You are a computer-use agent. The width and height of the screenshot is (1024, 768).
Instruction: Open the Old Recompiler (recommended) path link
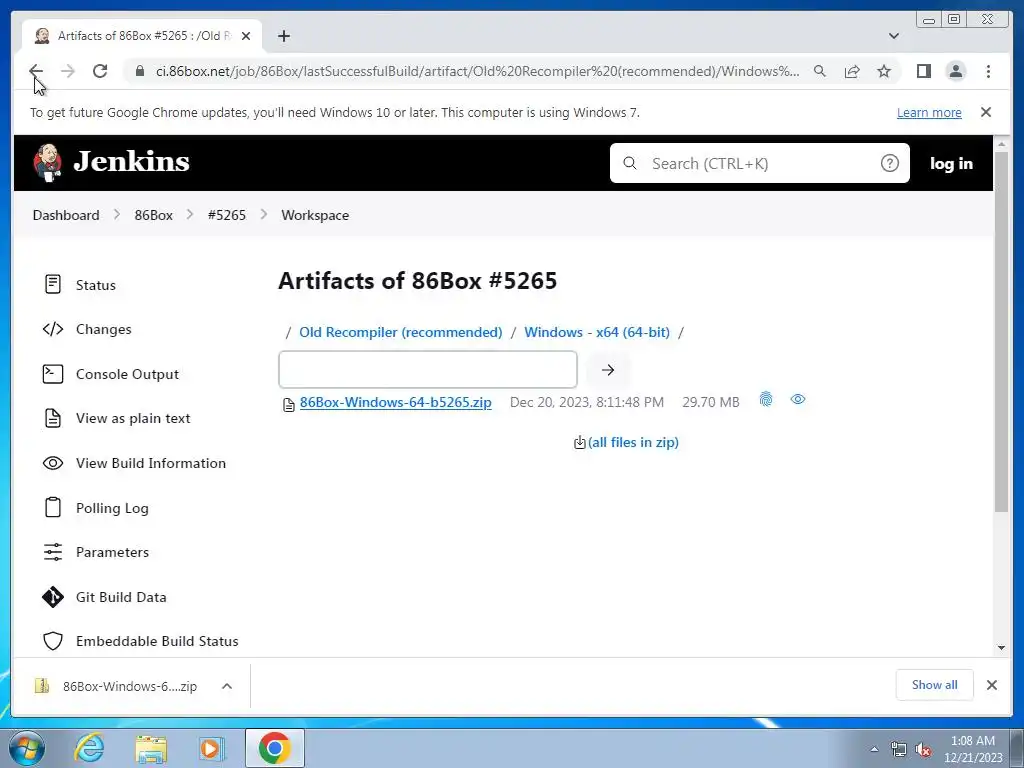[400, 332]
